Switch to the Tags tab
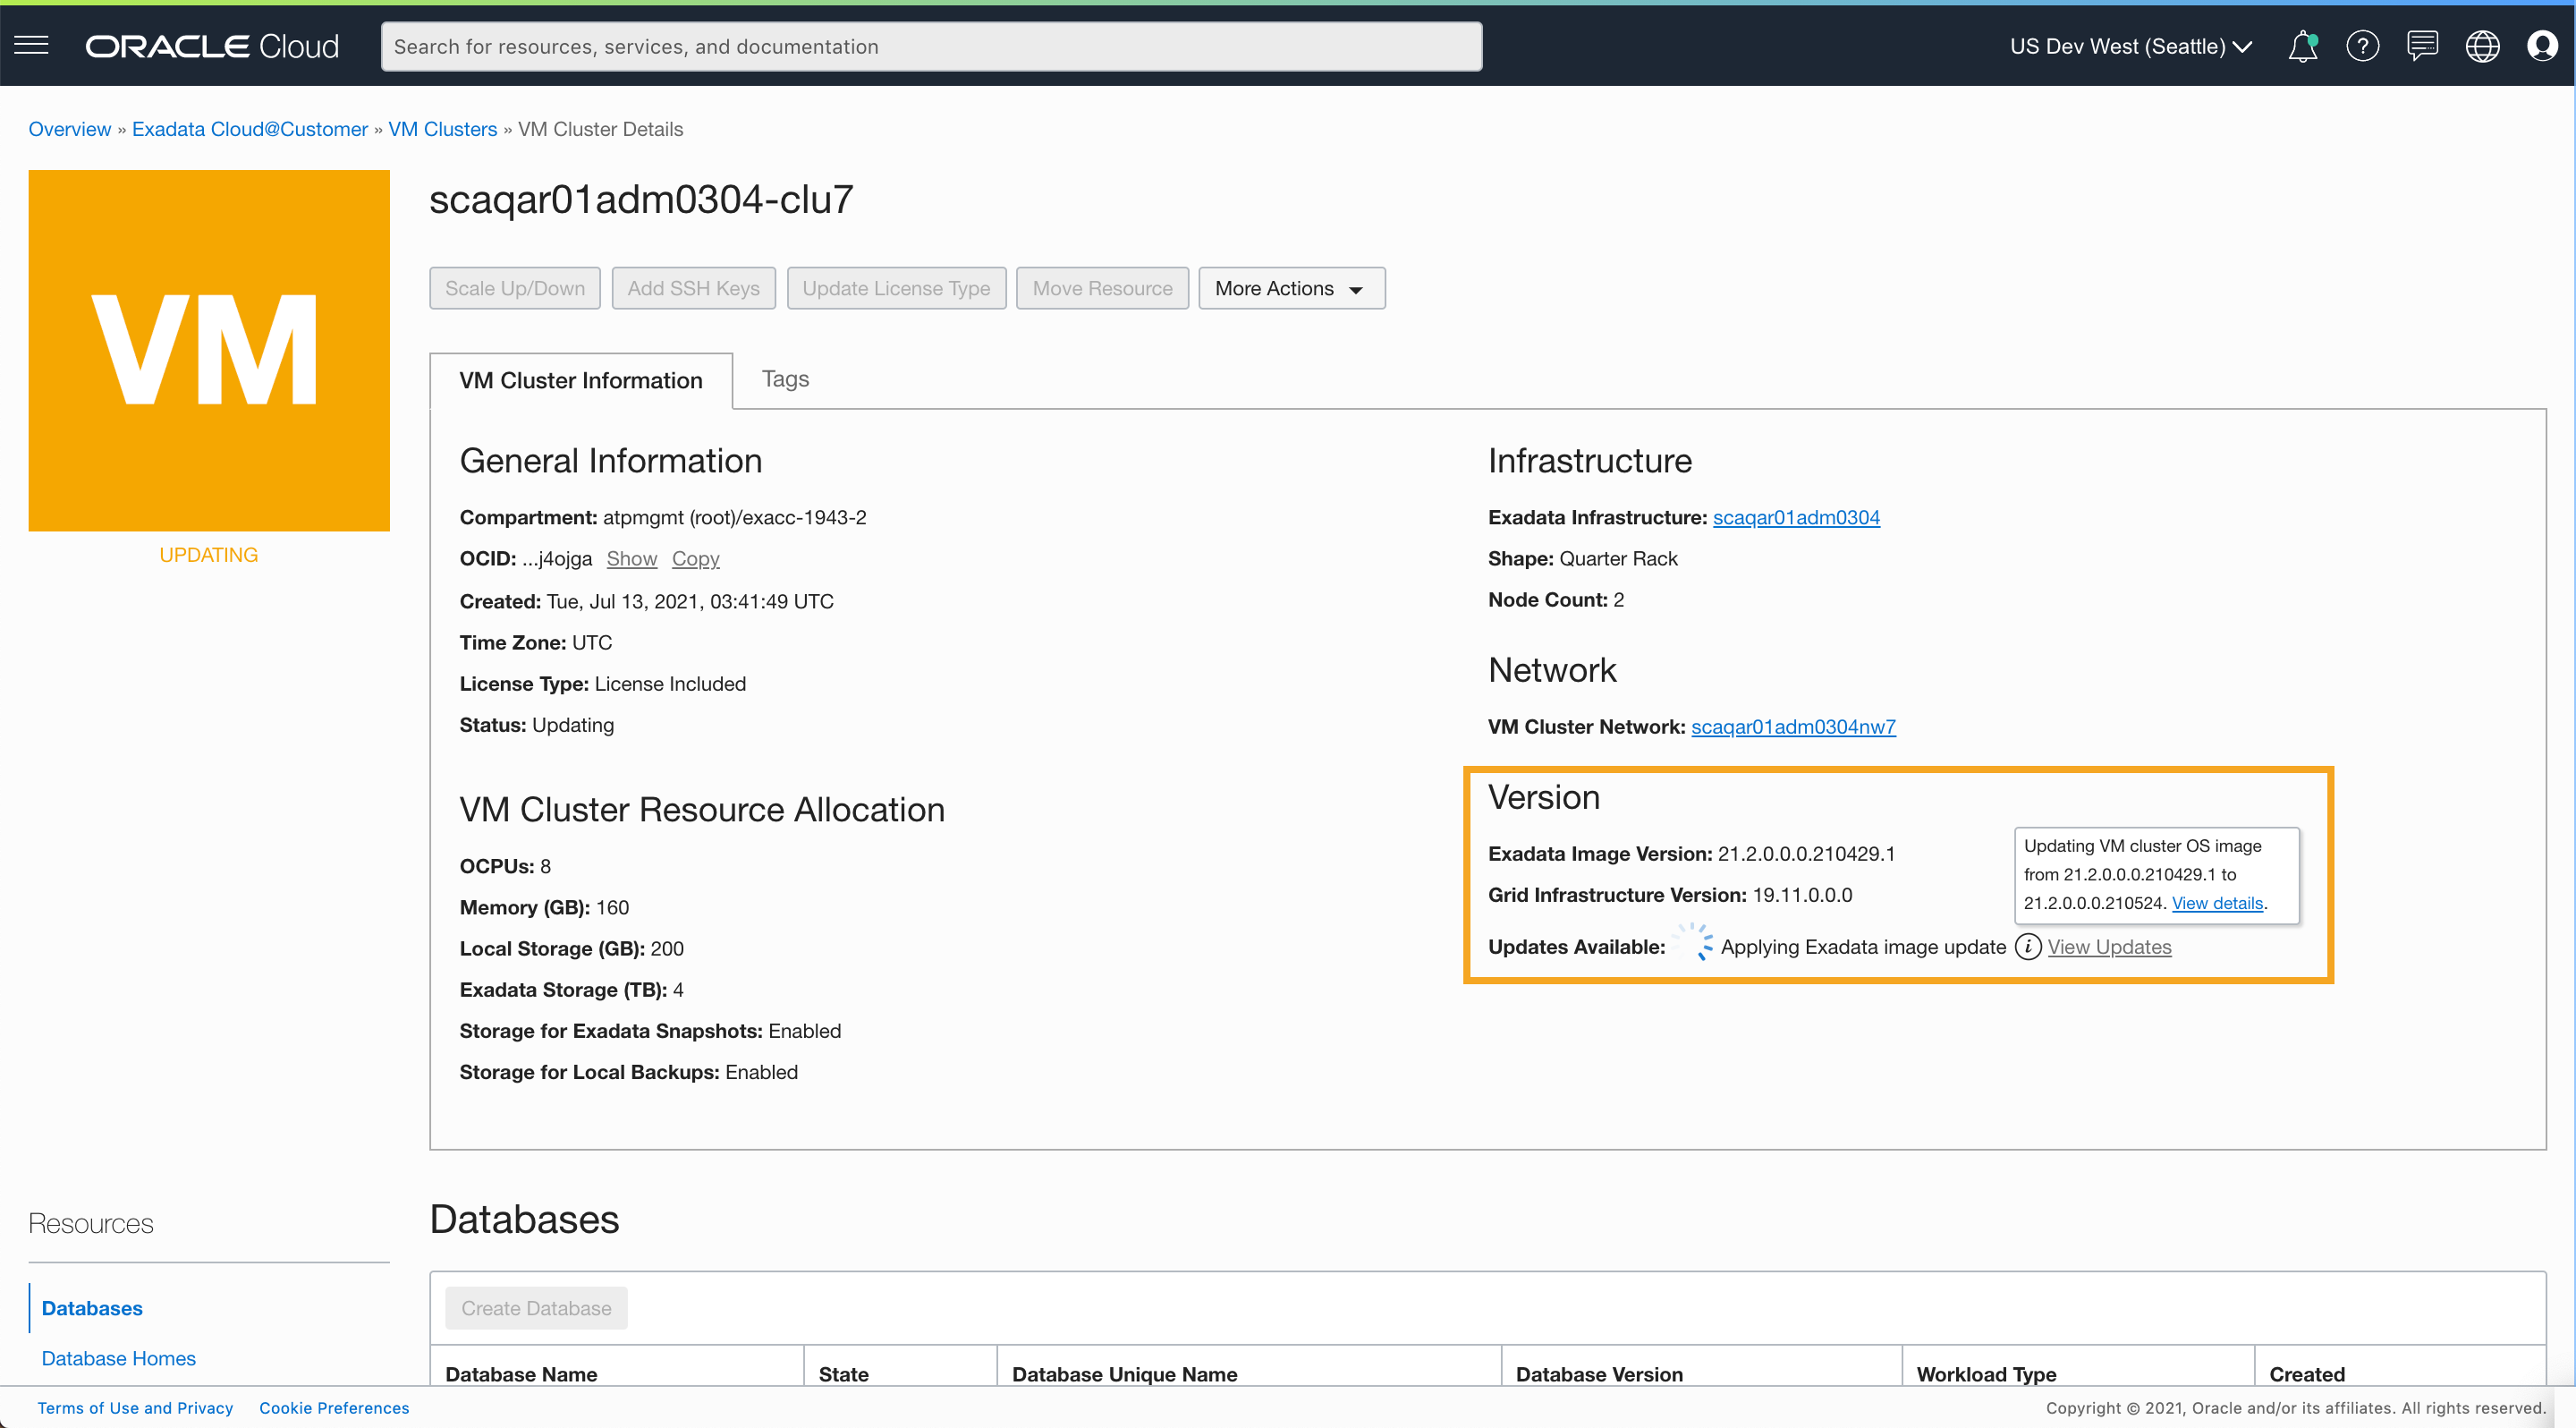 pos(785,379)
